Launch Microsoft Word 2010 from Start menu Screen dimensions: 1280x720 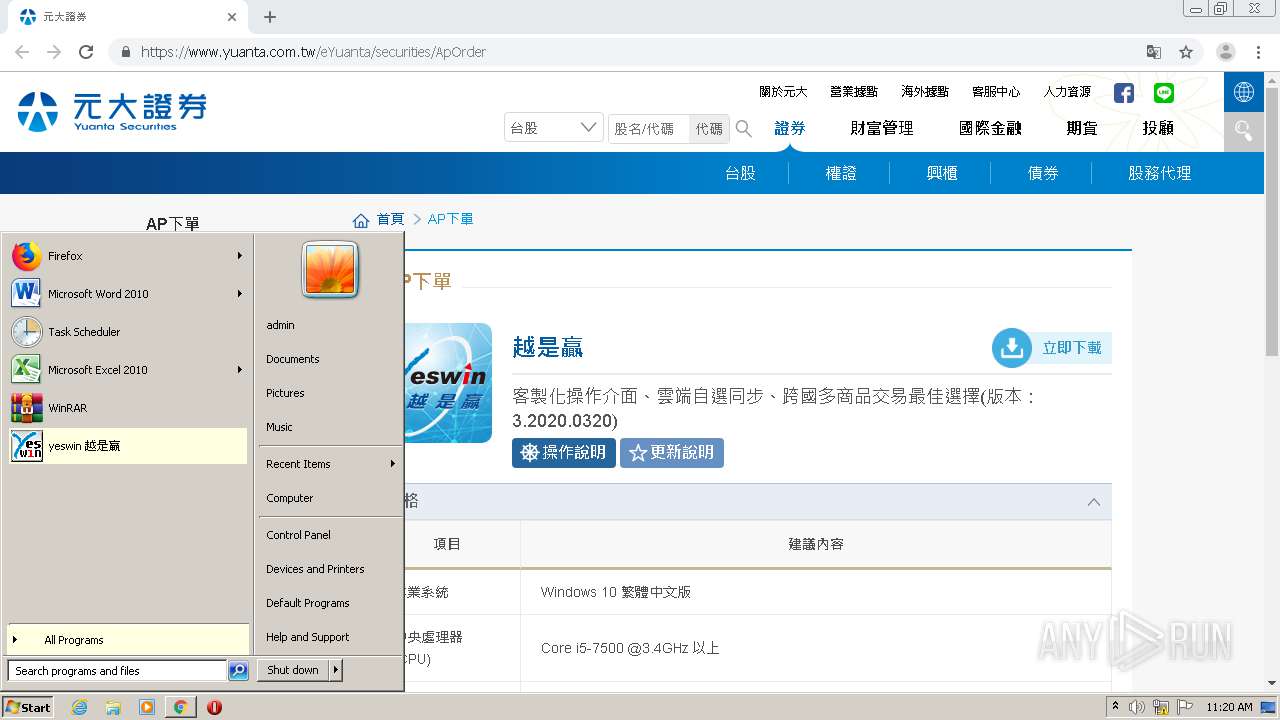coord(128,294)
